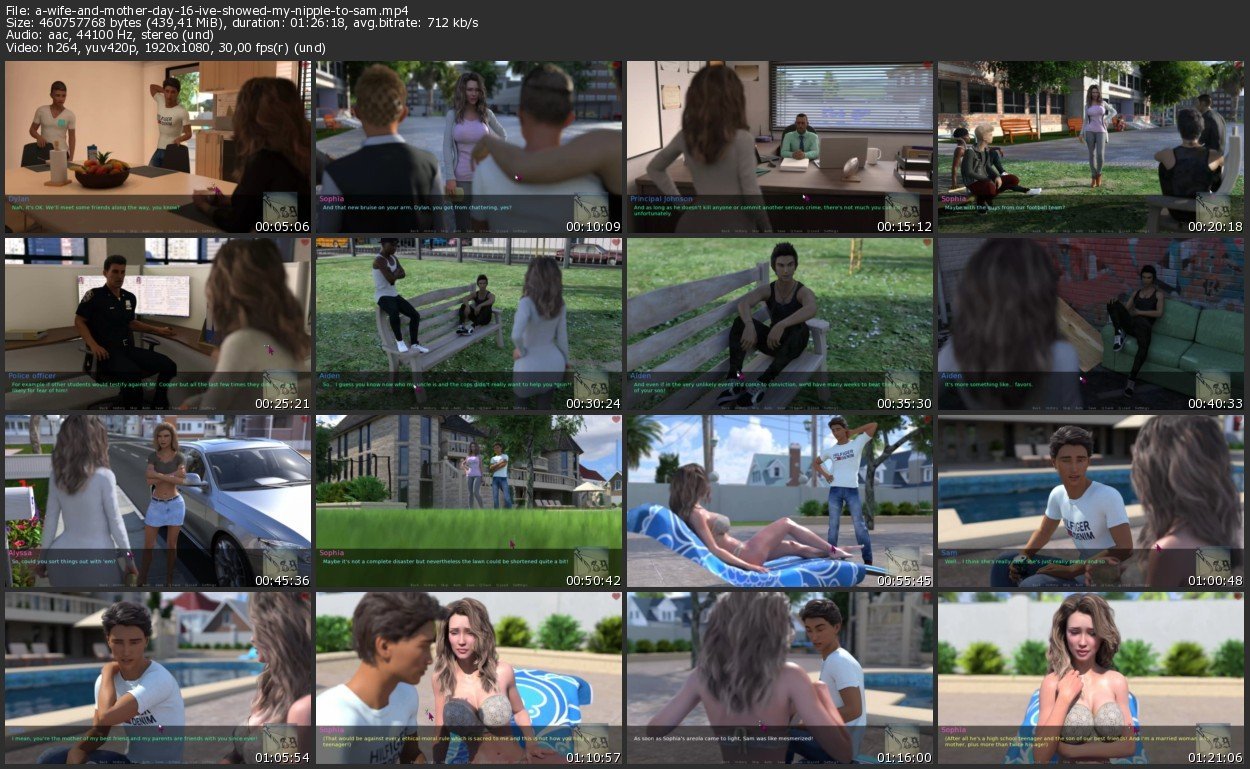Viewport: 1250px width, 769px height.
Task: Open the thumbnail timestamped 01:05:54
Action: pos(158,678)
